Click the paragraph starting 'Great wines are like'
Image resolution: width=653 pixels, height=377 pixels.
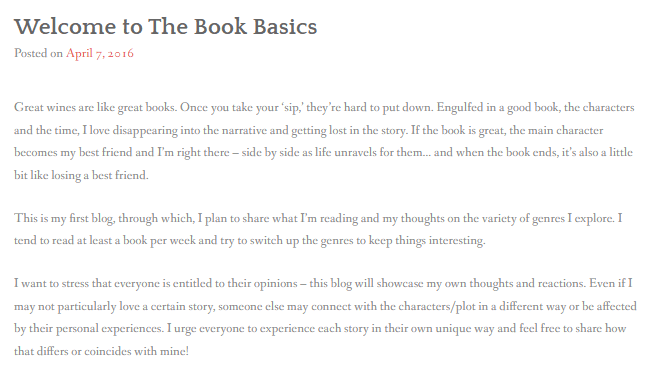(325, 141)
